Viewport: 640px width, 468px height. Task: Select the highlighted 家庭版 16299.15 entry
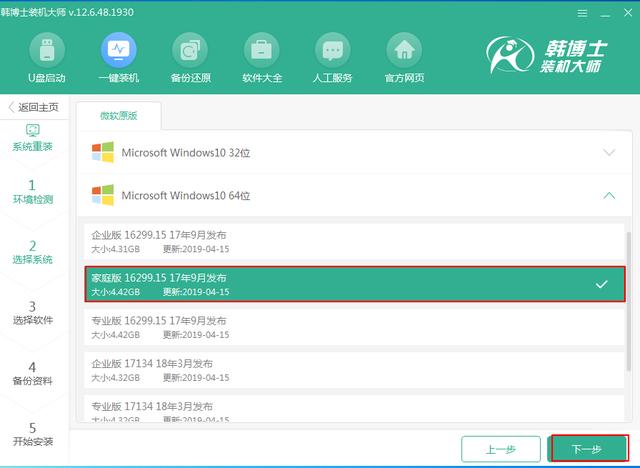(350, 284)
